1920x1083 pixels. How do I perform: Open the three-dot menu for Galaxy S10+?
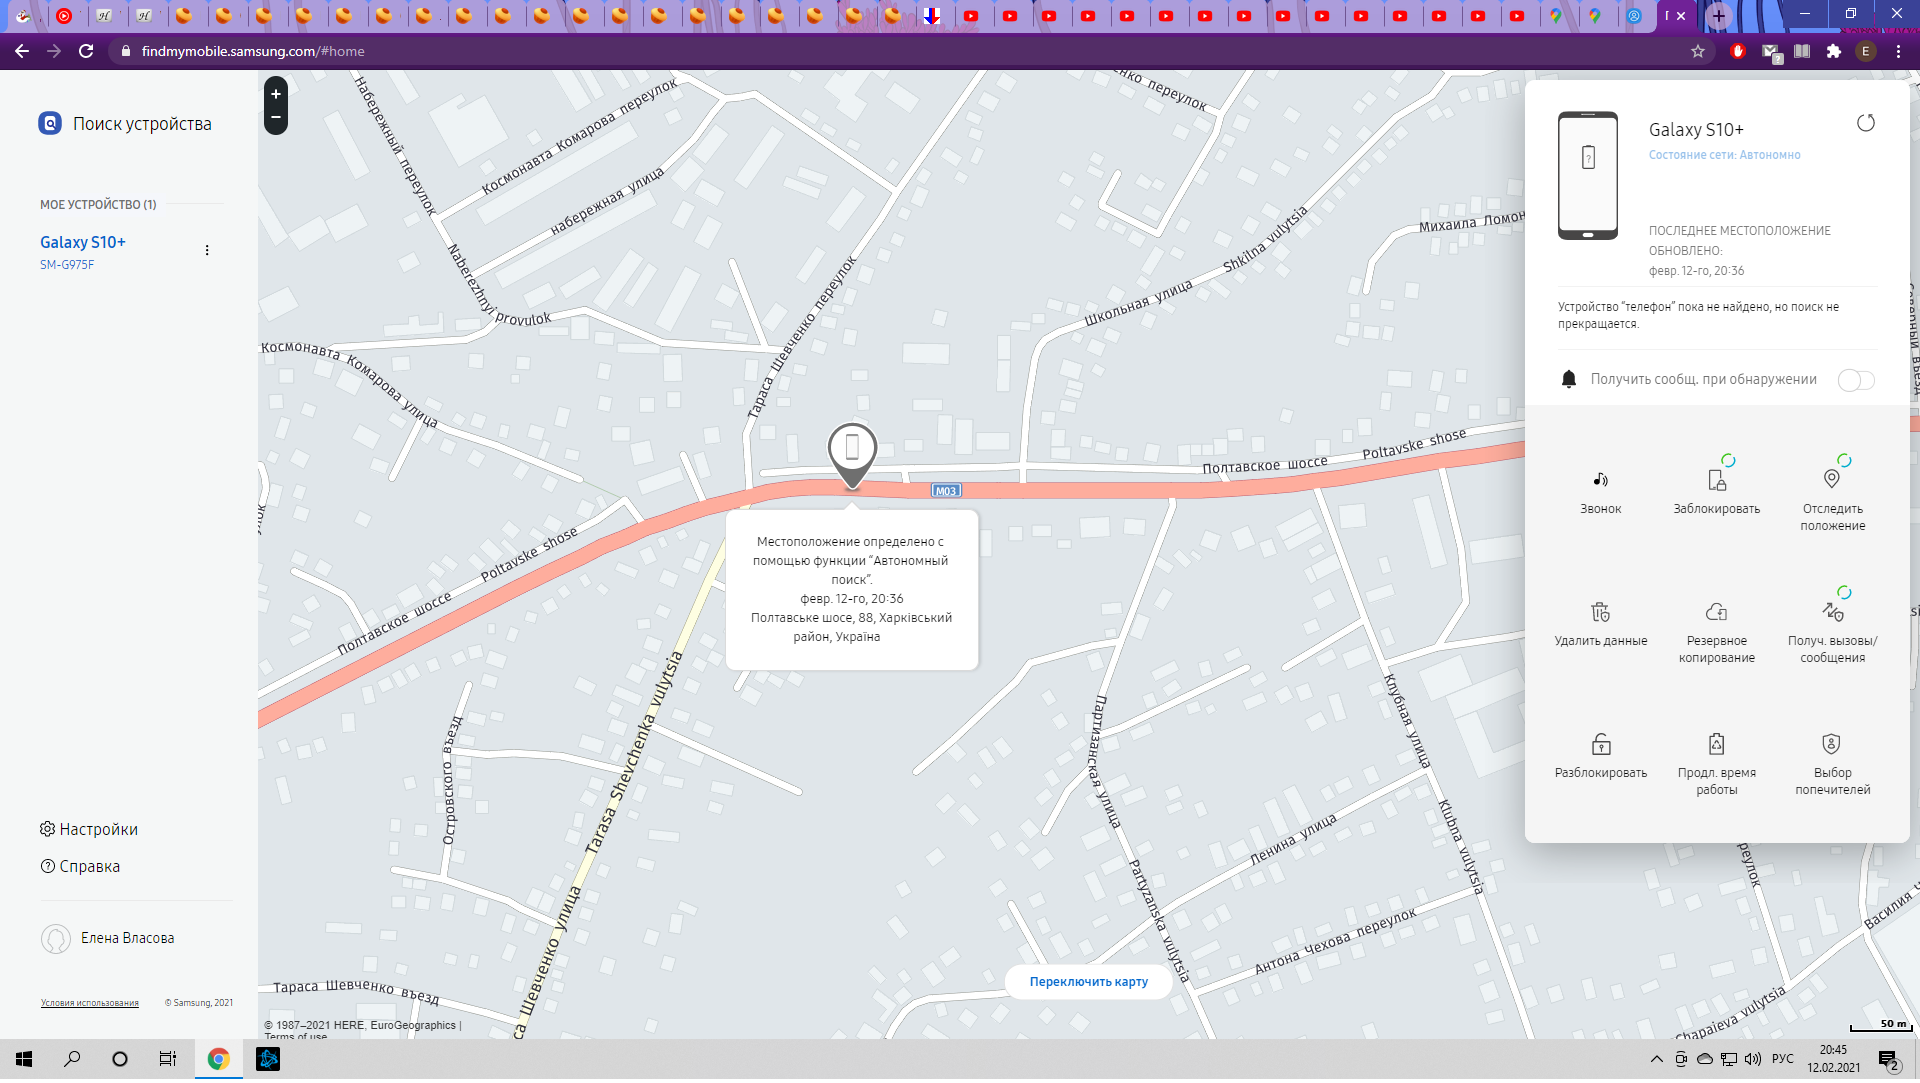[207, 250]
